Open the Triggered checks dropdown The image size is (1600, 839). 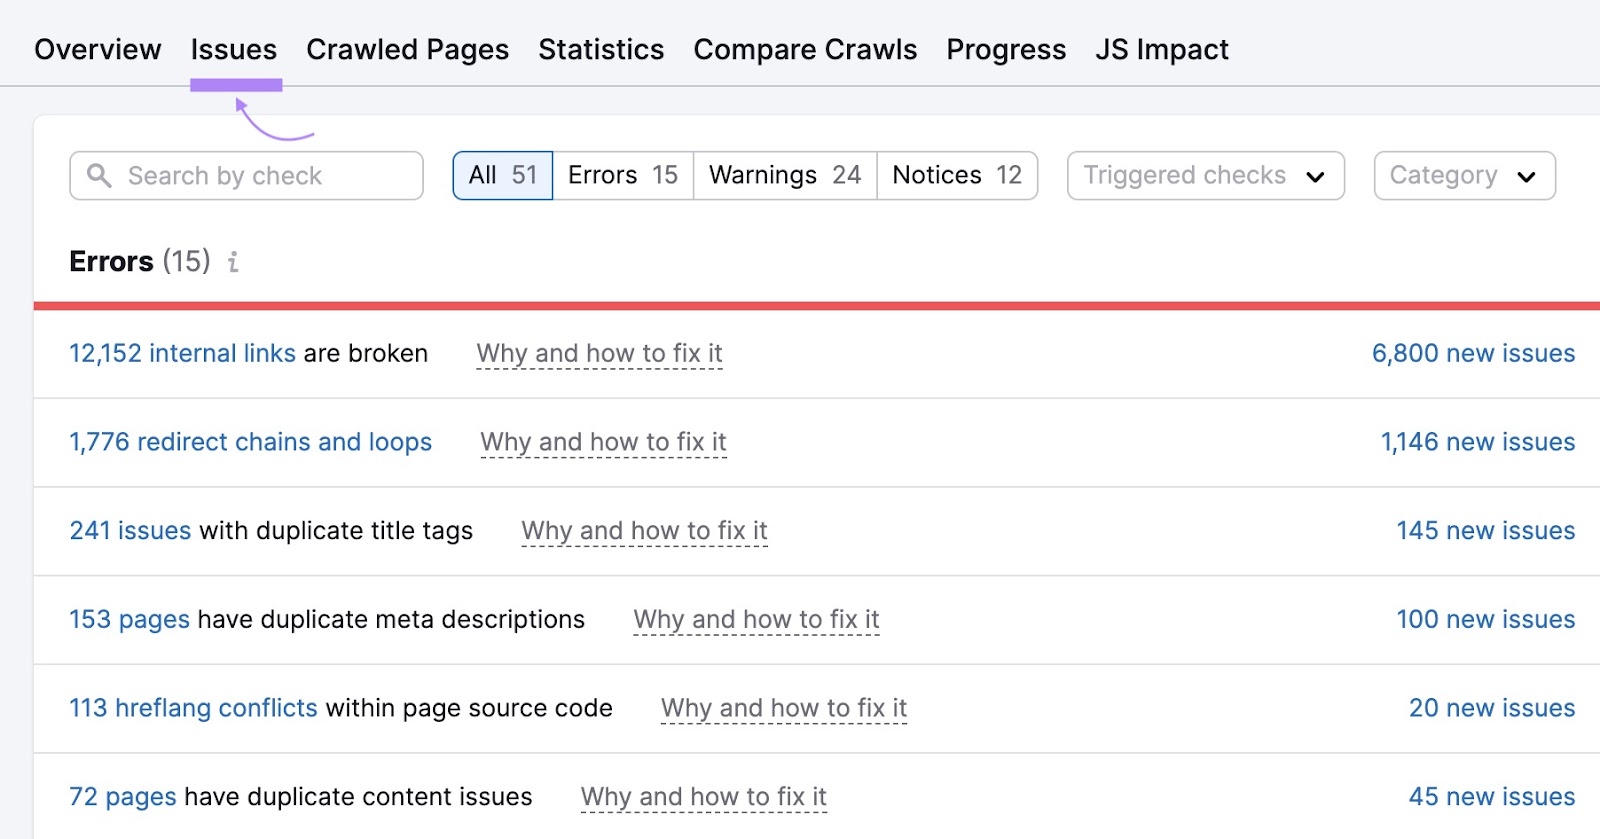coord(1203,175)
